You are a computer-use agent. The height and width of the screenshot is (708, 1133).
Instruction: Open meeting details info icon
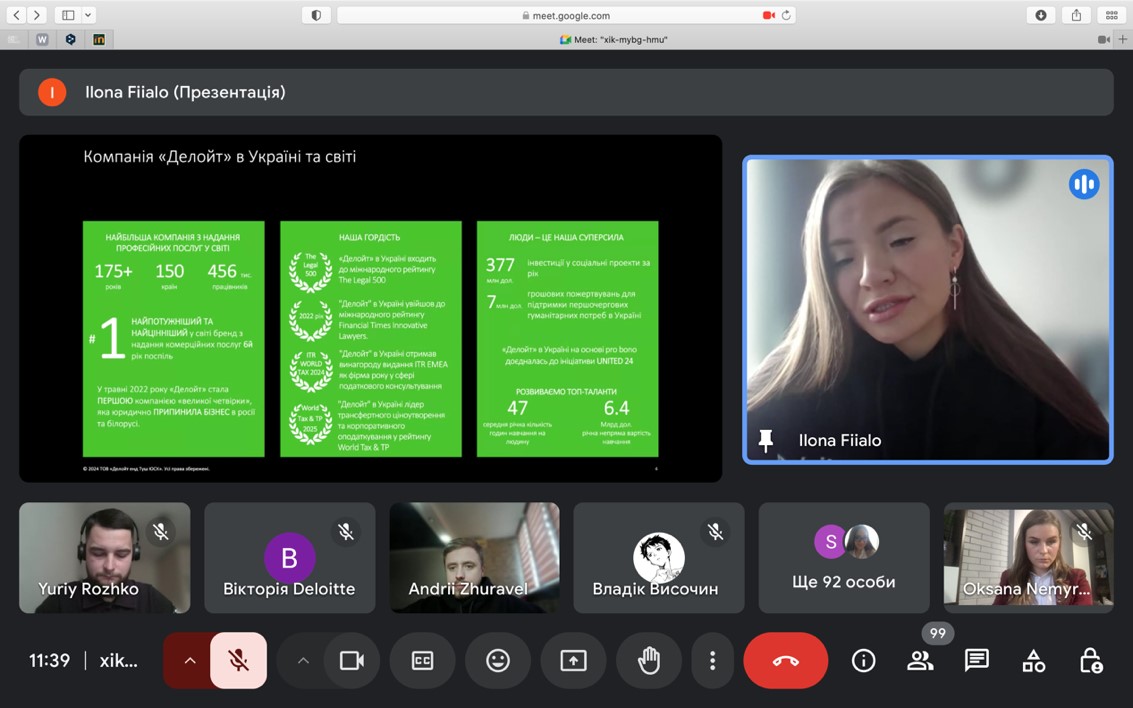point(863,660)
